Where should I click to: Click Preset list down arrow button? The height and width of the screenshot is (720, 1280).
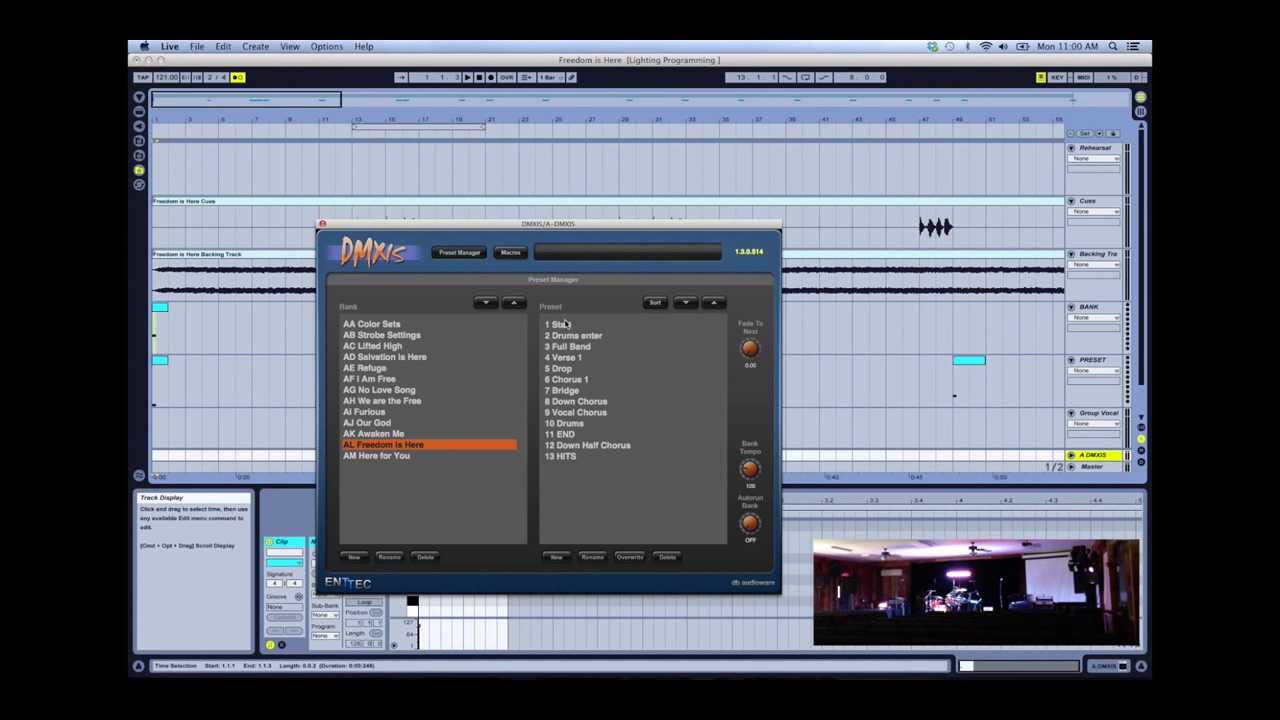click(685, 303)
